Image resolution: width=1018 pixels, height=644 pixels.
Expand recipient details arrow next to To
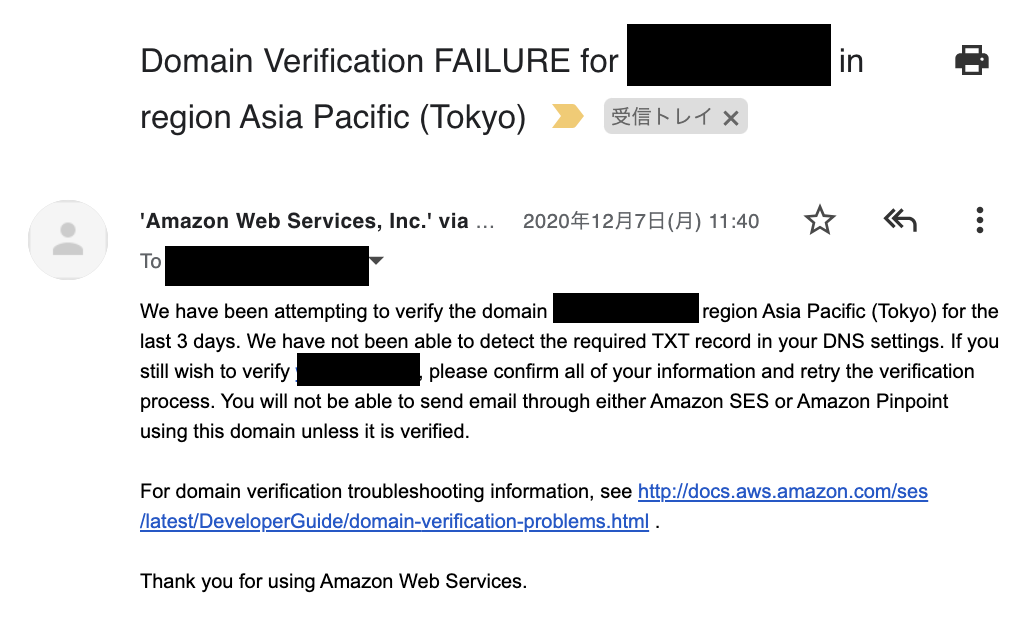(376, 261)
